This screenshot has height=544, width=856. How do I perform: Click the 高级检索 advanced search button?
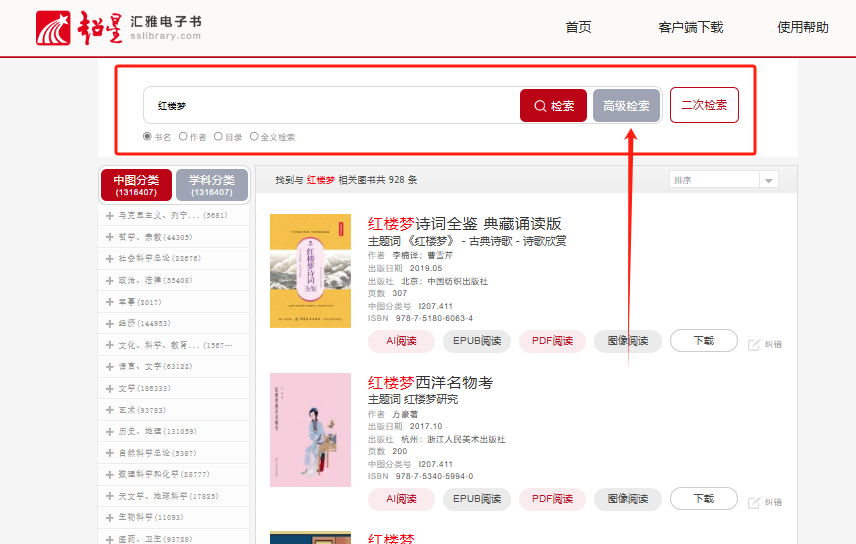pos(626,106)
